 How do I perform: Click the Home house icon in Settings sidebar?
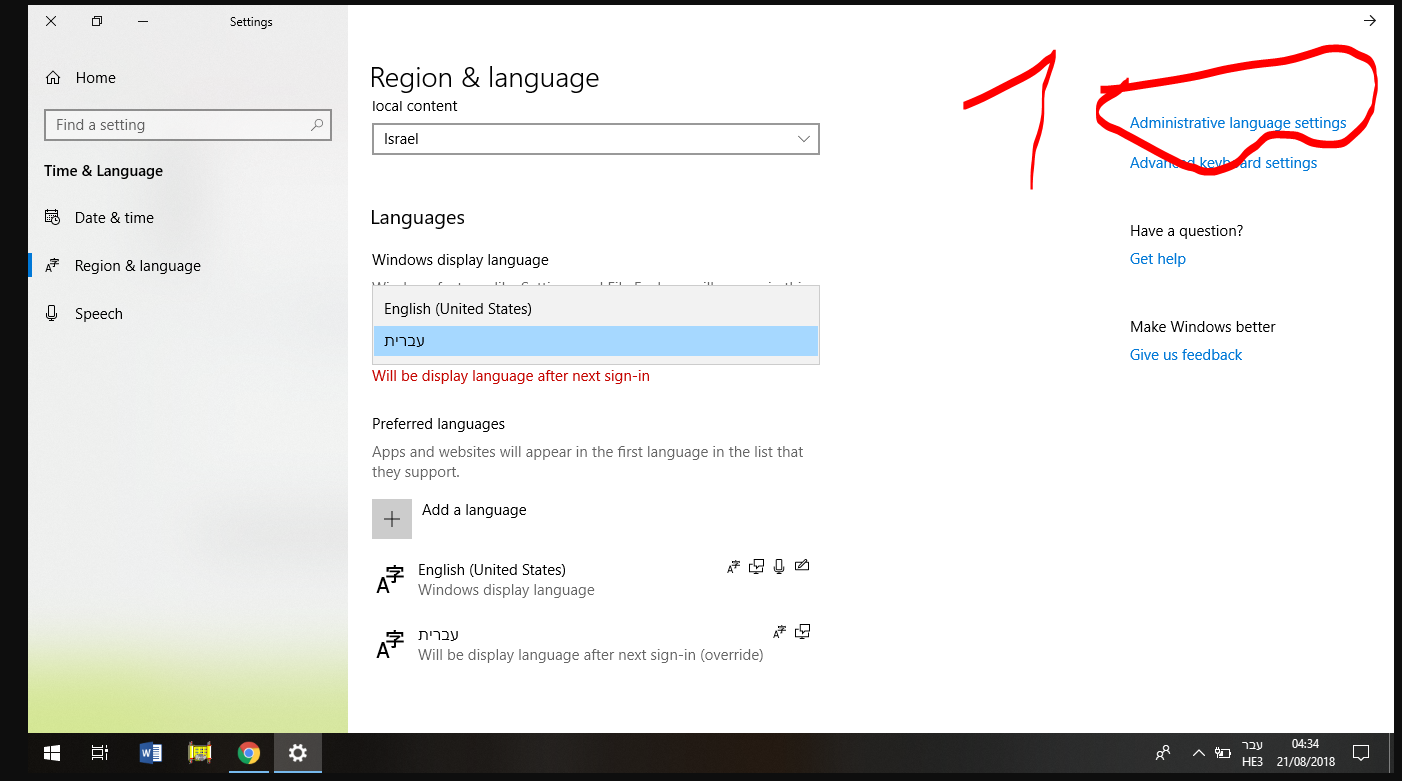point(53,78)
